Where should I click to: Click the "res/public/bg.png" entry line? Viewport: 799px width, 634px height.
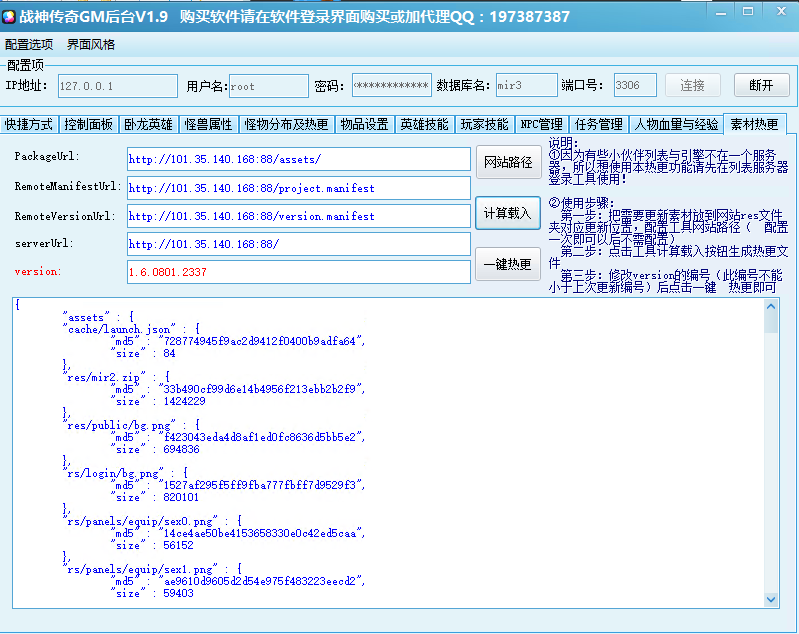click(131, 425)
